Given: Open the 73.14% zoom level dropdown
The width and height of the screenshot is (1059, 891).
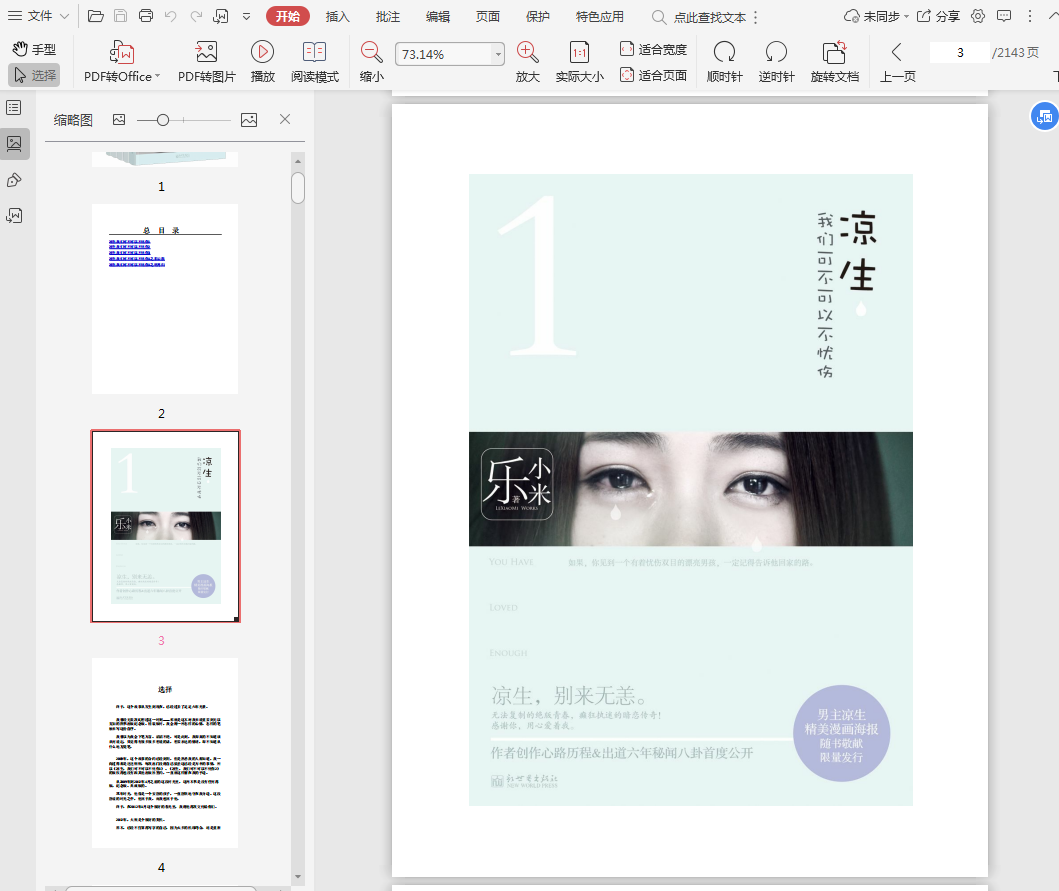Looking at the screenshot, I should [498, 55].
